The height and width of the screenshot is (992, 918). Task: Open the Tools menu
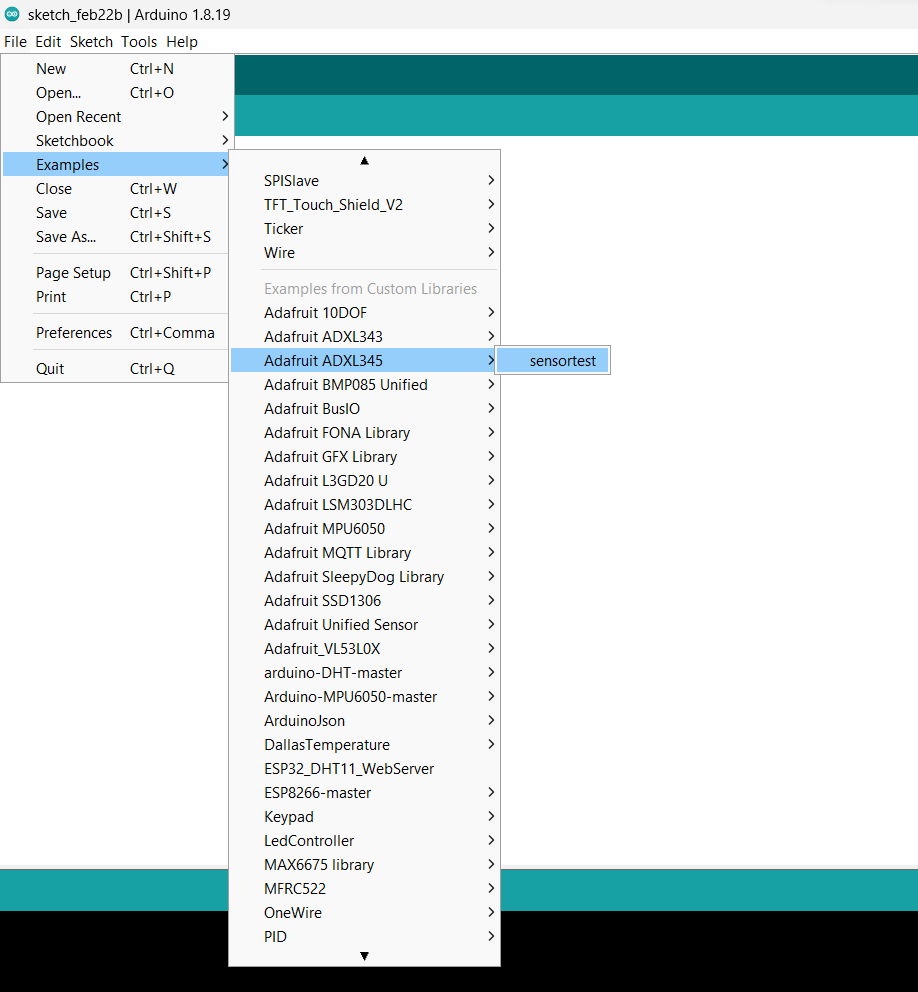[x=139, y=42]
